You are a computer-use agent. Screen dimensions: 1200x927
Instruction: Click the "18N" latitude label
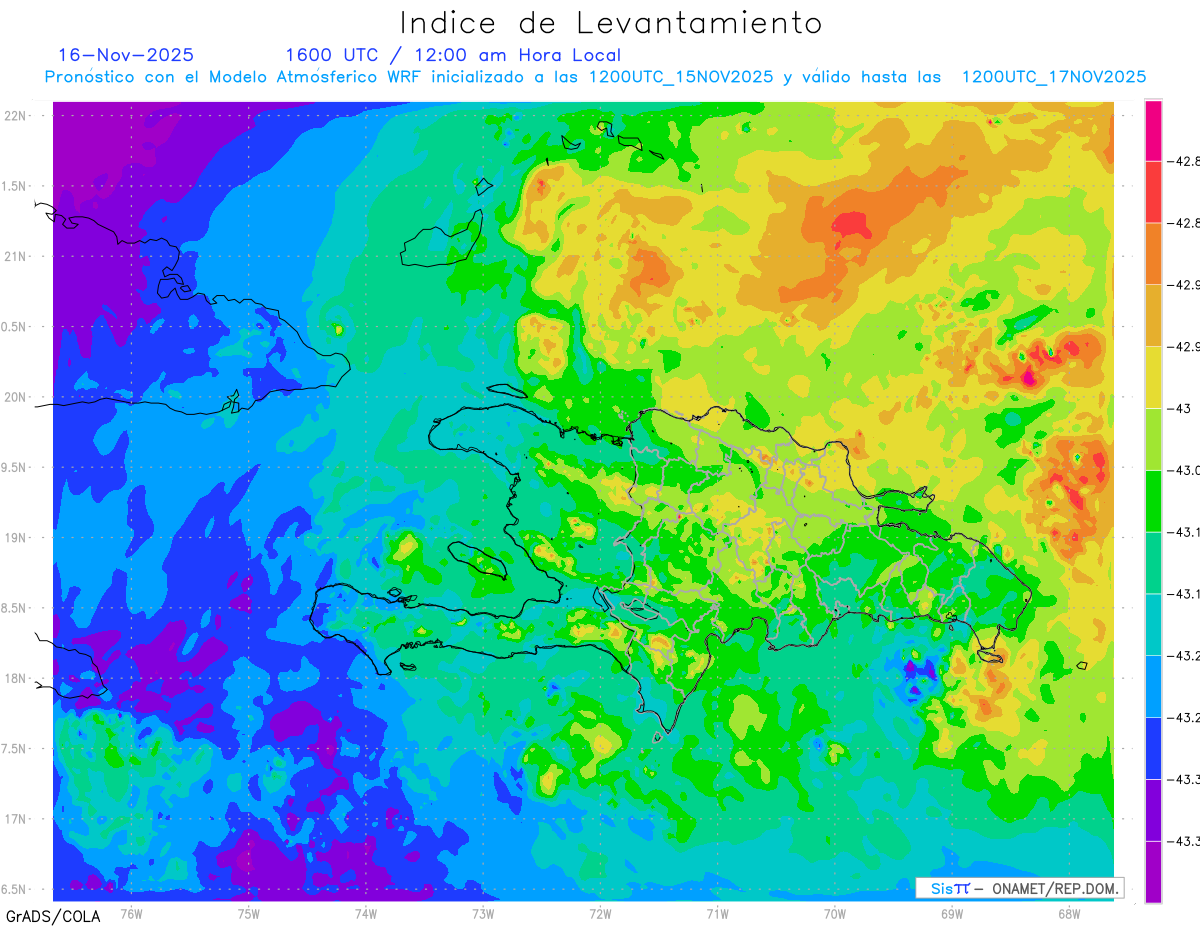[17, 679]
